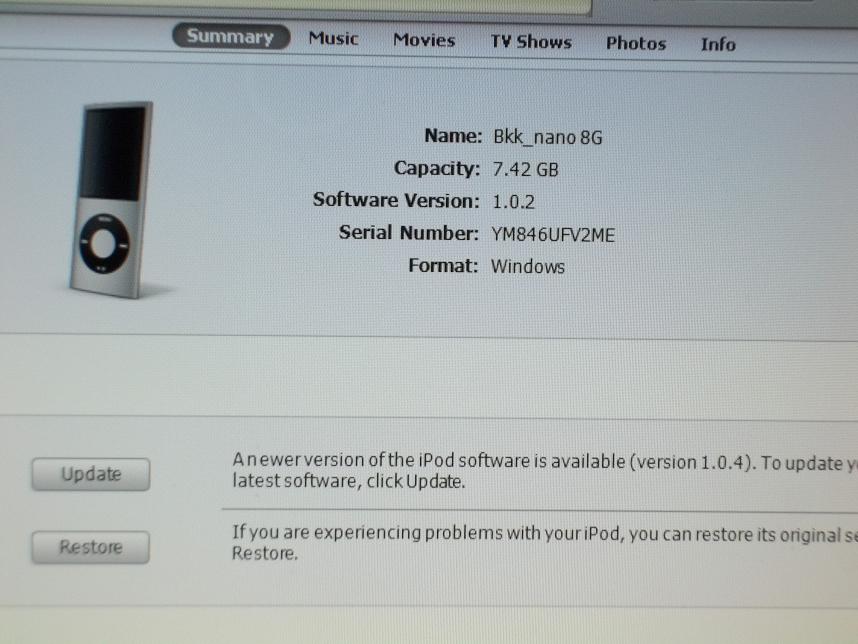858x644 pixels.
Task: Open the Music tab
Action: tap(333, 38)
